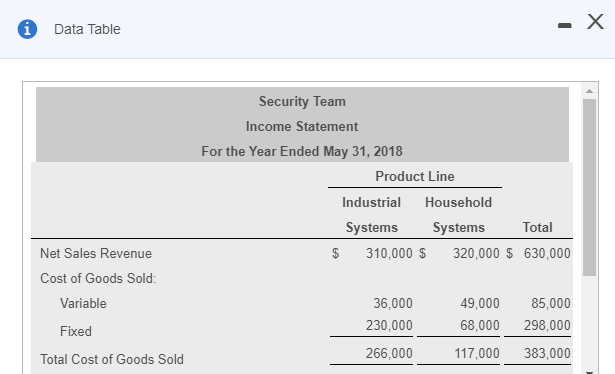Click the 'Total Cost of Goods Sold' label
615x374 pixels.
point(112,359)
